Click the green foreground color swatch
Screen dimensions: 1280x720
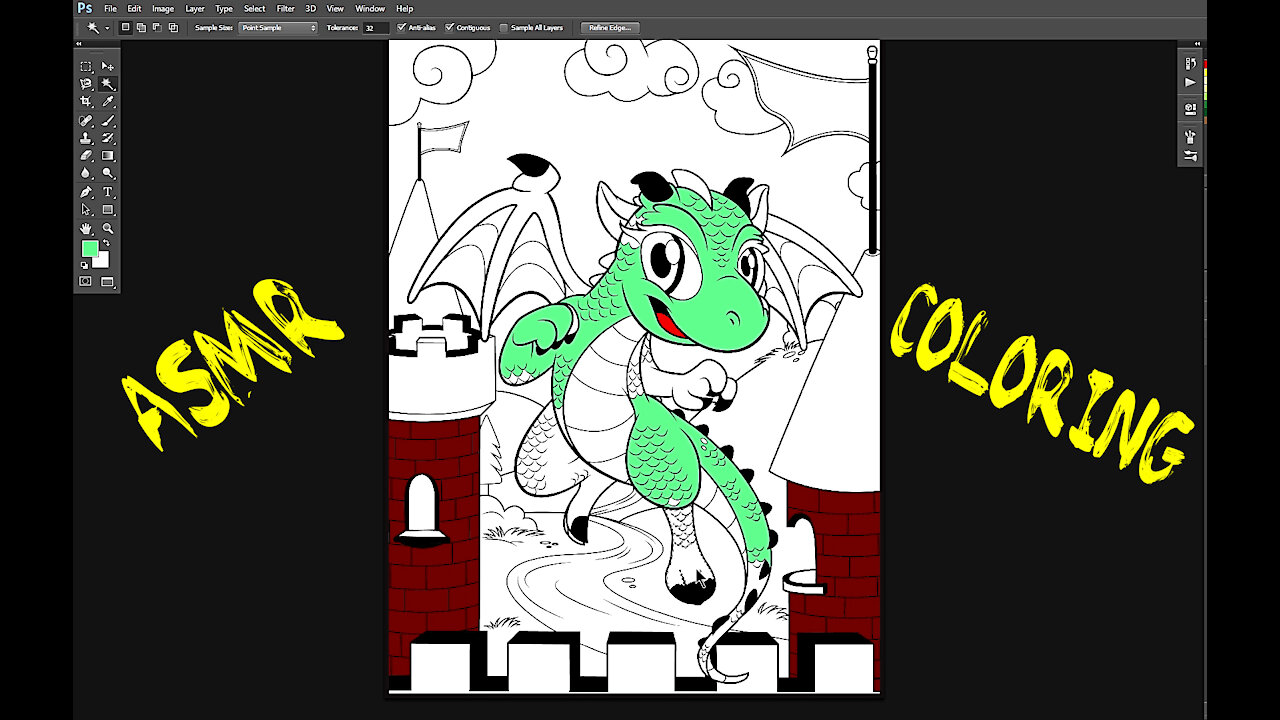coord(89,248)
